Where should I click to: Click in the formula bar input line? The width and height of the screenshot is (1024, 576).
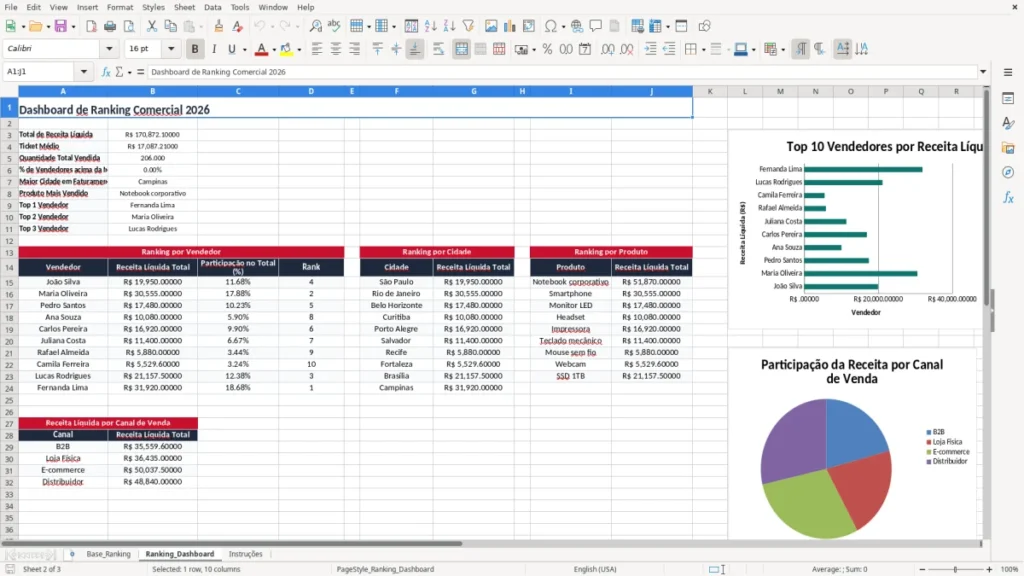coord(562,72)
